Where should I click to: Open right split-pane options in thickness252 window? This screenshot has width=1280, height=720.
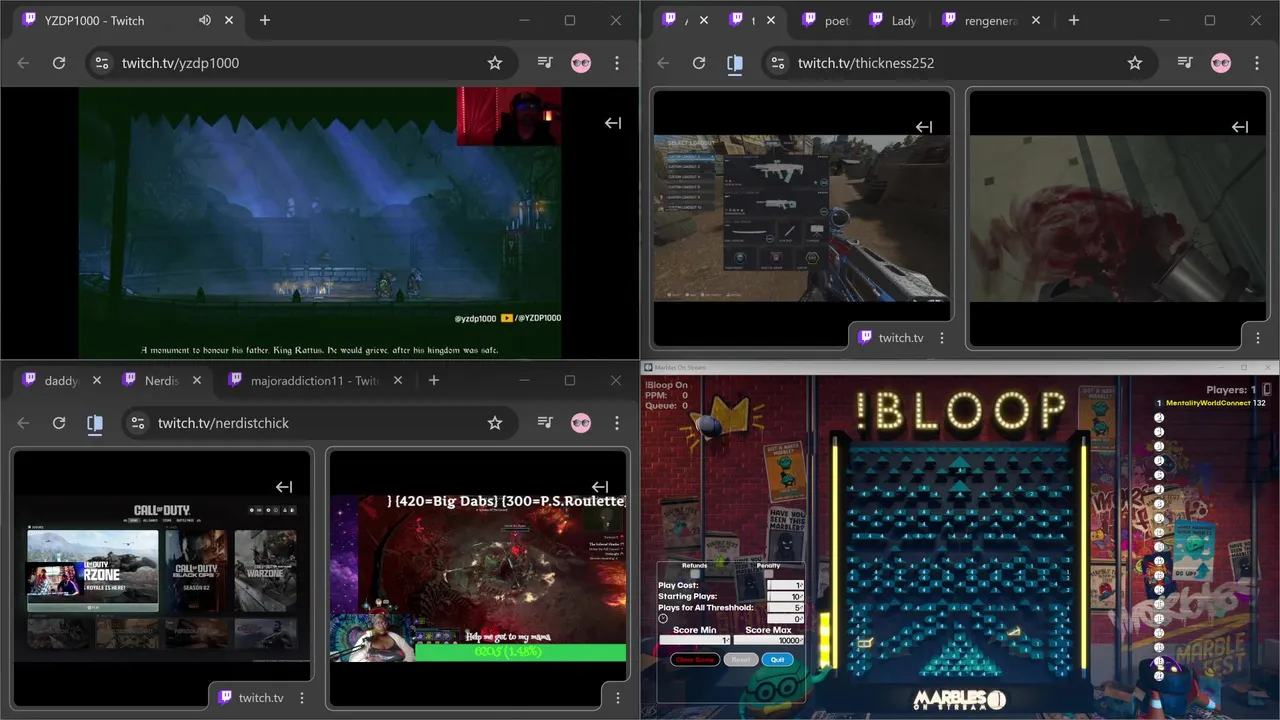point(1258,338)
